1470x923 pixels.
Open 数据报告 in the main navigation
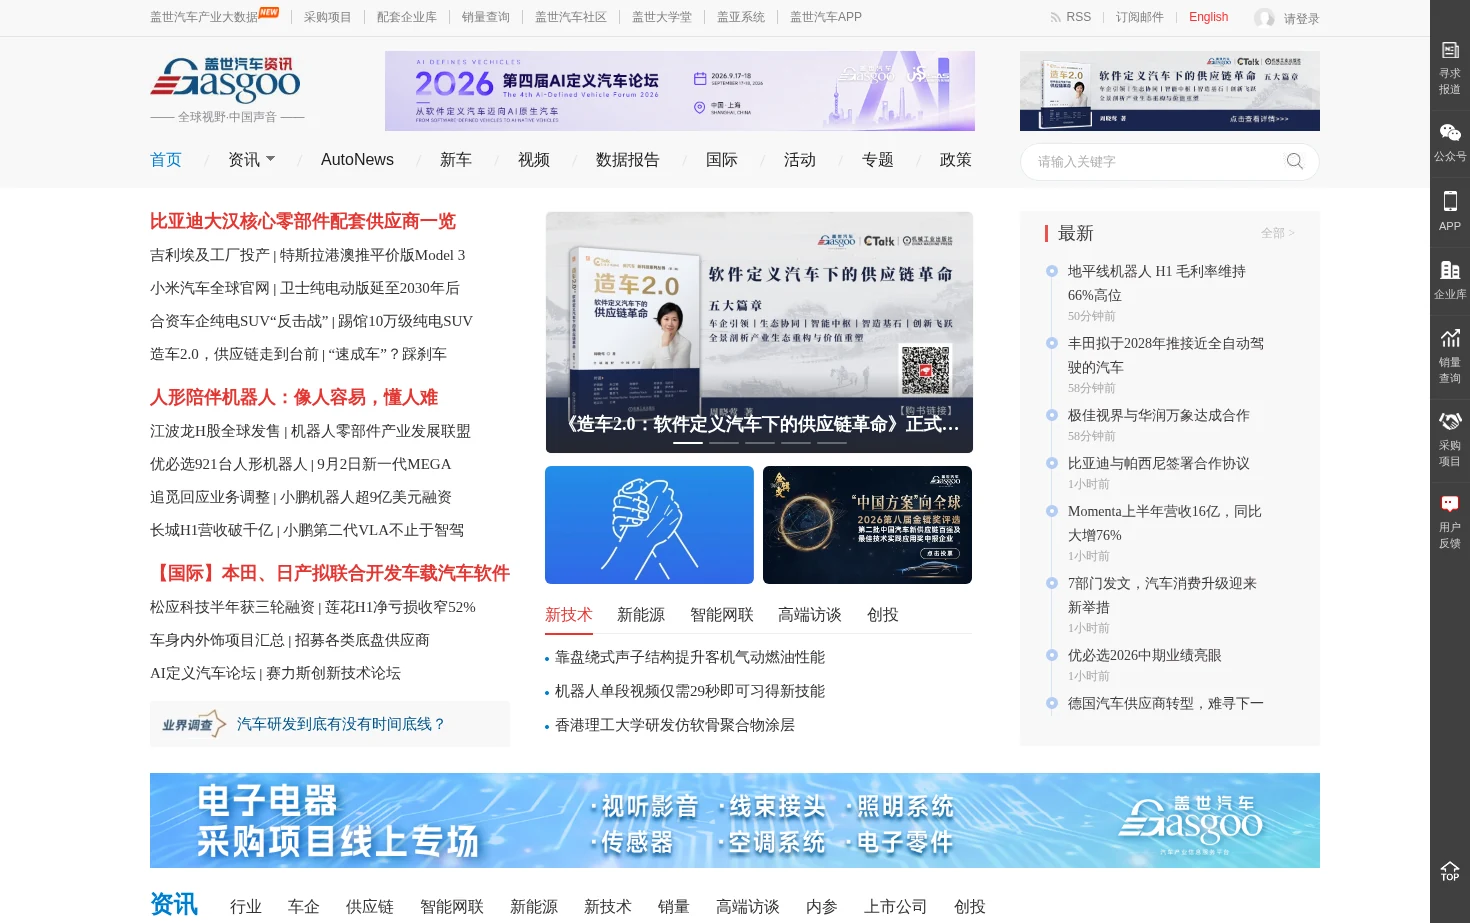coord(628,160)
